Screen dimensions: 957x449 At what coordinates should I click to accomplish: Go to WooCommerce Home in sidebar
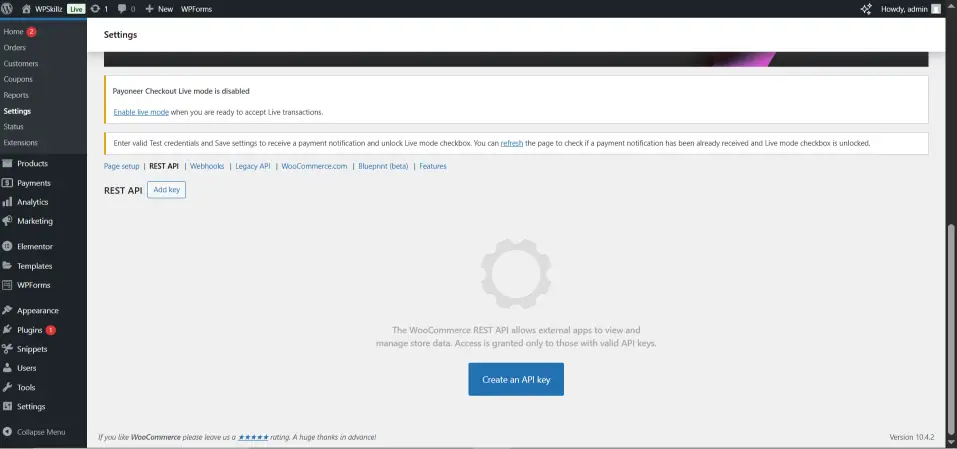pyautogui.click(x=13, y=32)
